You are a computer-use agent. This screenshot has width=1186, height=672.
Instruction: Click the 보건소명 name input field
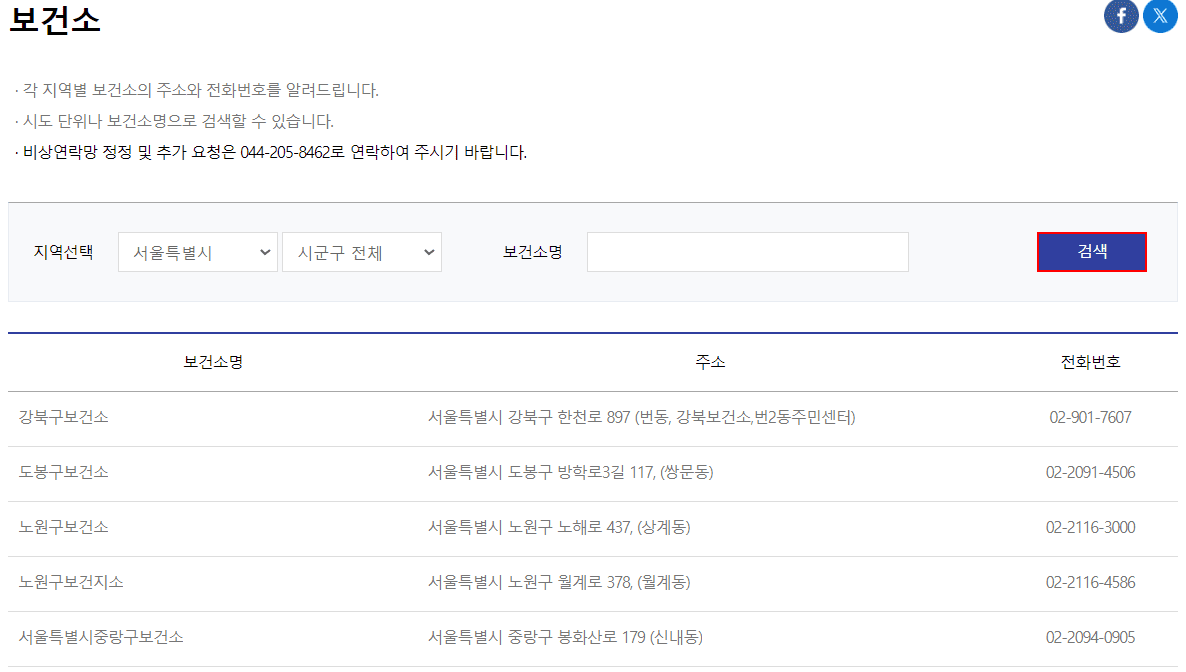(746, 252)
